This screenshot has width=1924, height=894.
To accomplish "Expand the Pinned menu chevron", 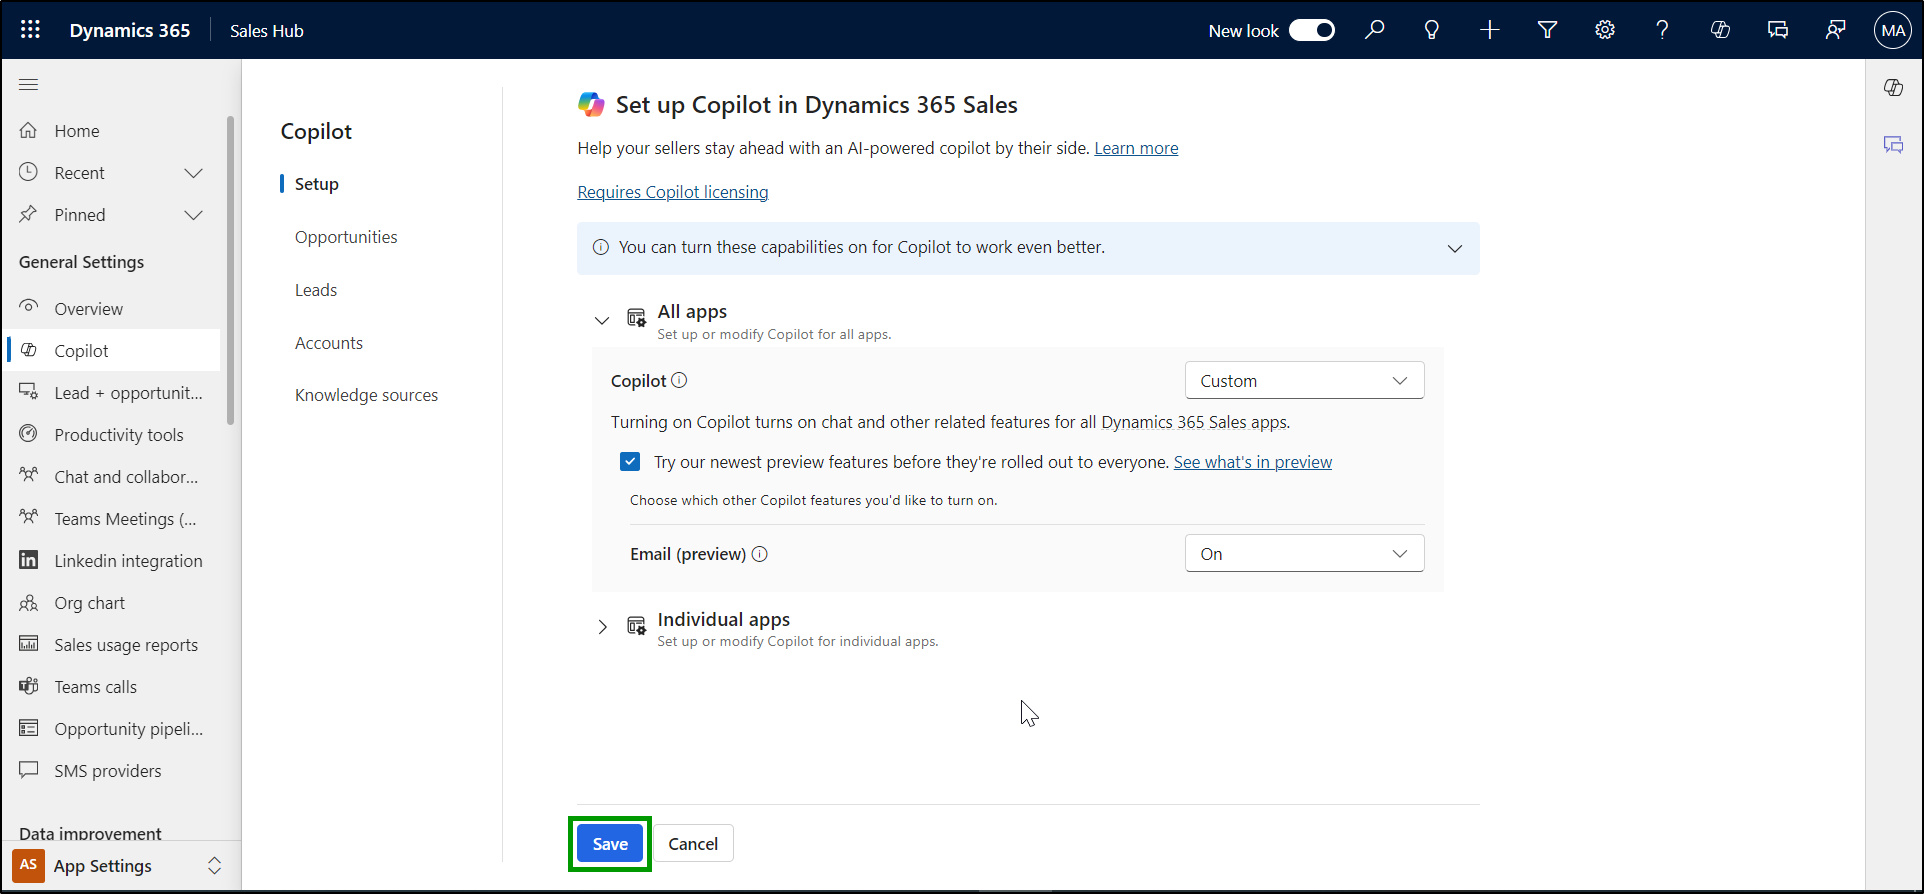I will click(194, 215).
